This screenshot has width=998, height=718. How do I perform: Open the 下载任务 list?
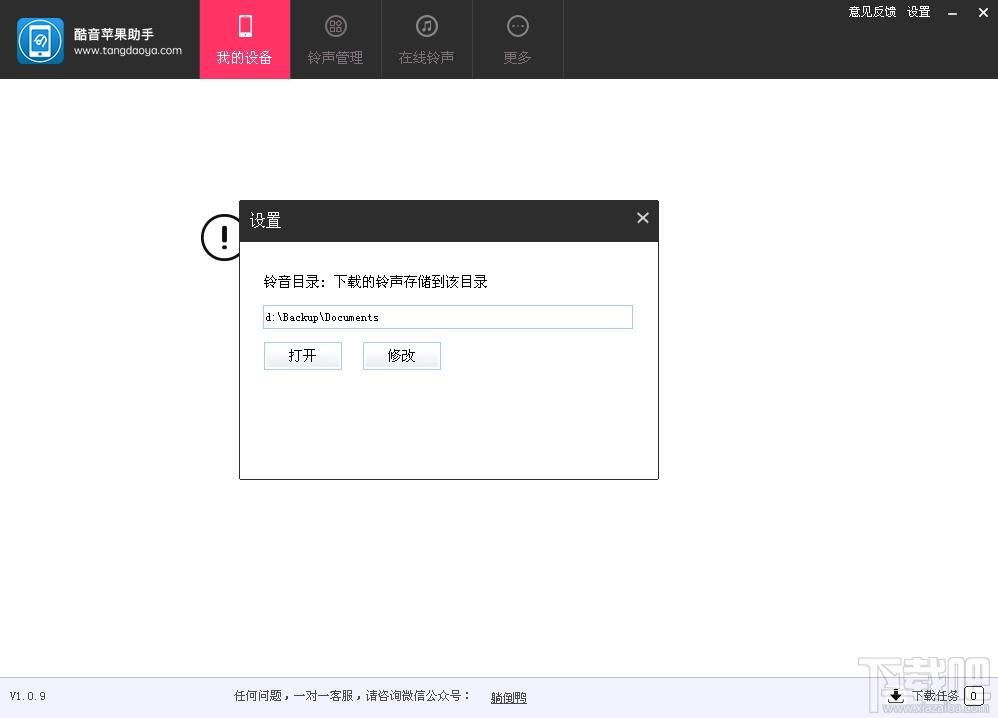(935, 696)
